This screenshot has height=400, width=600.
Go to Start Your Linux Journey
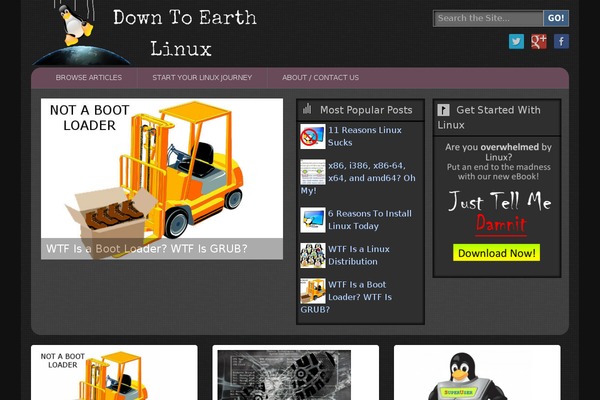click(x=202, y=78)
